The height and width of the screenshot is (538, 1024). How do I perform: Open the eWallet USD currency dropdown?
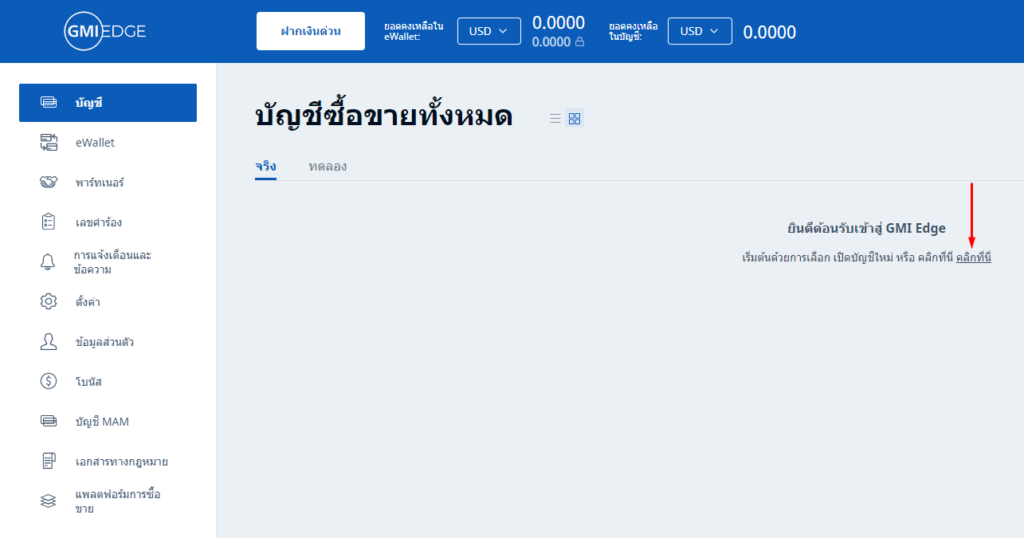pyautogui.click(x=489, y=31)
